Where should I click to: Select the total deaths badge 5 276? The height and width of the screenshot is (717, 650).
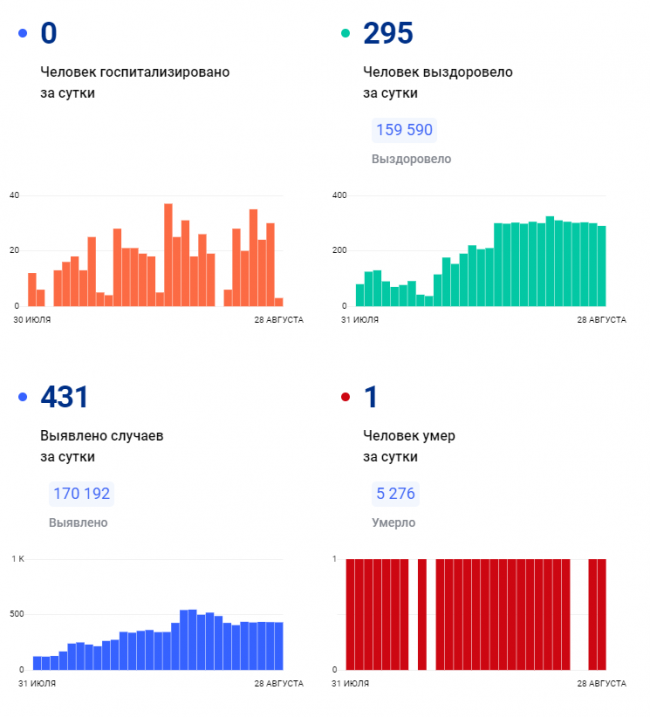point(394,493)
